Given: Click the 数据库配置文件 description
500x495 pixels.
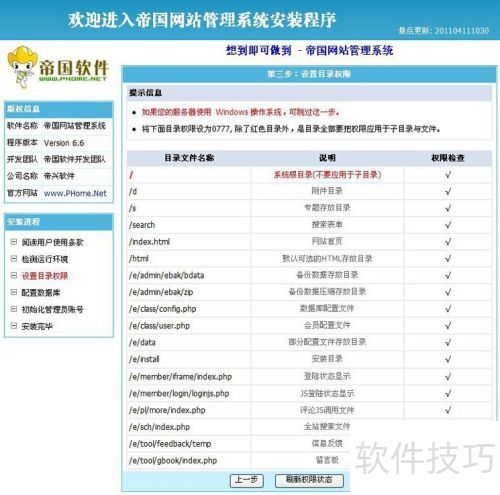Looking at the screenshot, I should pyautogui.click(x=327, y=309).
